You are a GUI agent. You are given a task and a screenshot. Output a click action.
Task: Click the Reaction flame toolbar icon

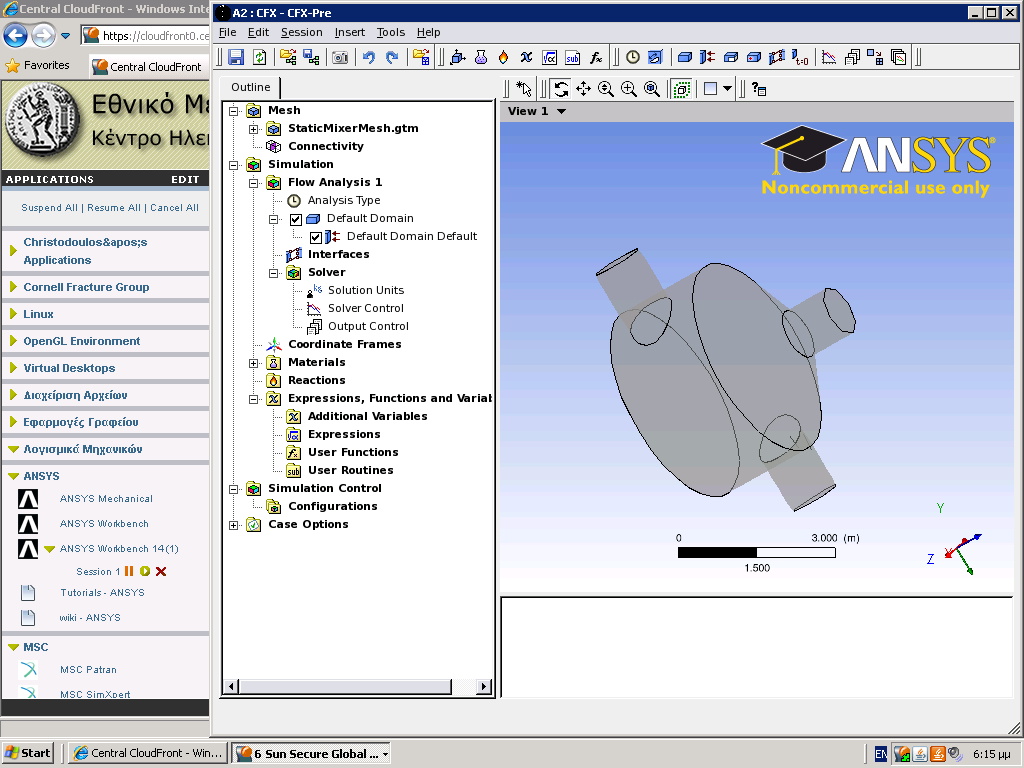click(x=503, y=58)
